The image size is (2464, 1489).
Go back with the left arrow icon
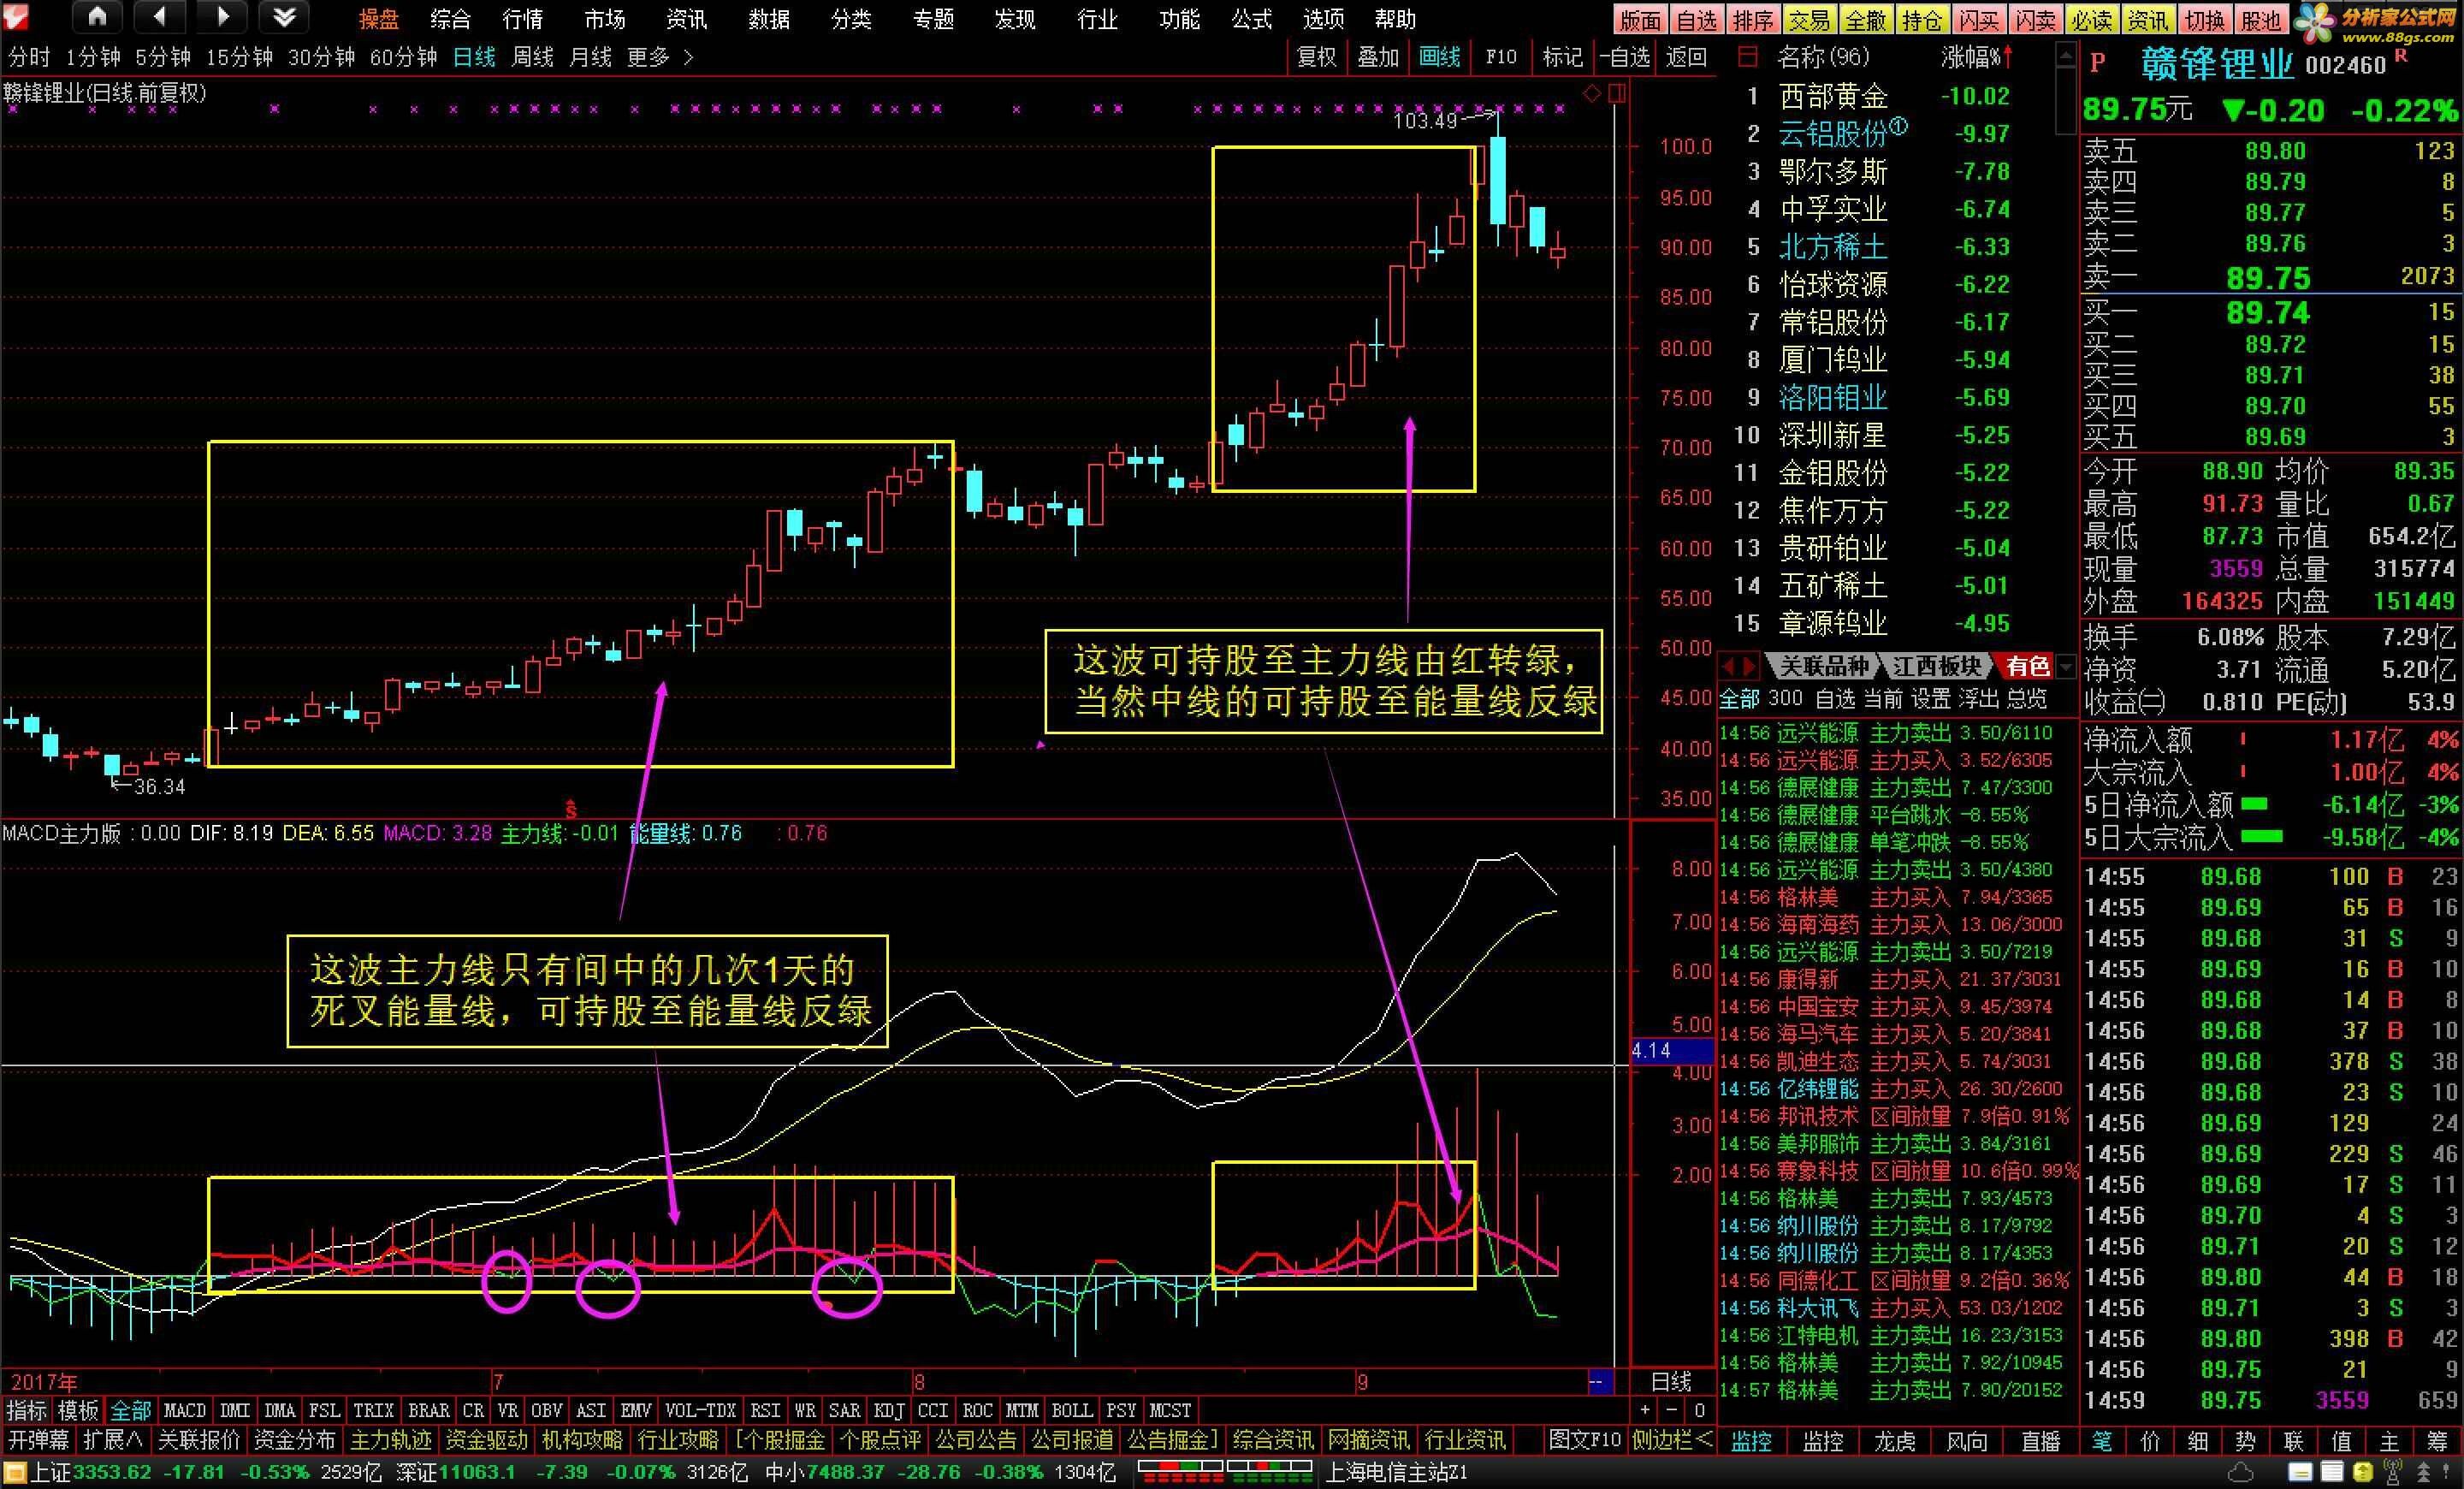coord(160,16)
